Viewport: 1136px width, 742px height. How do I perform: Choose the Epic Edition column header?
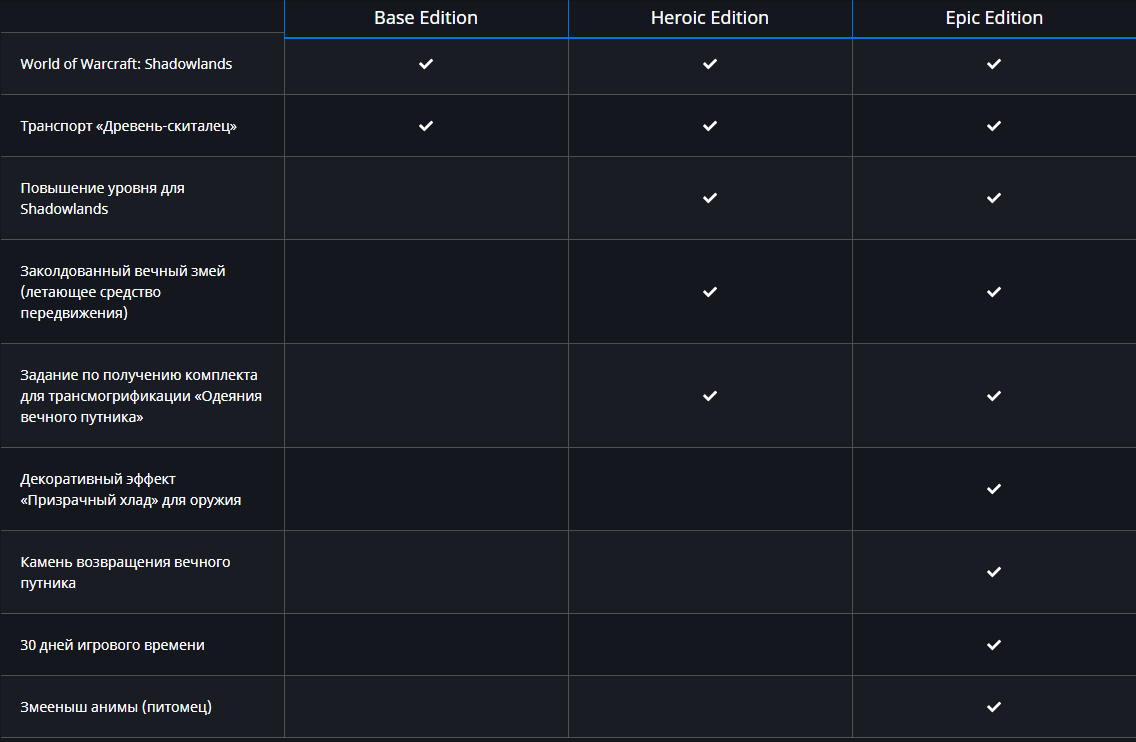994,18
